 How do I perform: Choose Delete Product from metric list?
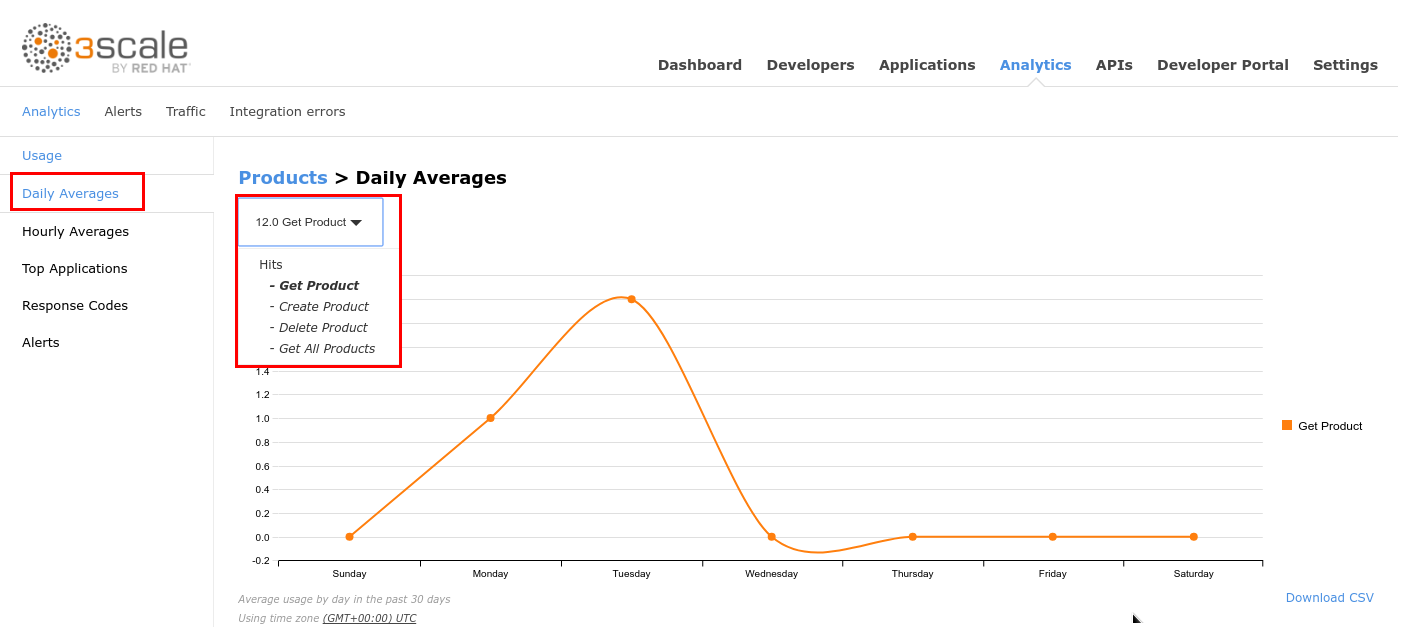(323, 328)
